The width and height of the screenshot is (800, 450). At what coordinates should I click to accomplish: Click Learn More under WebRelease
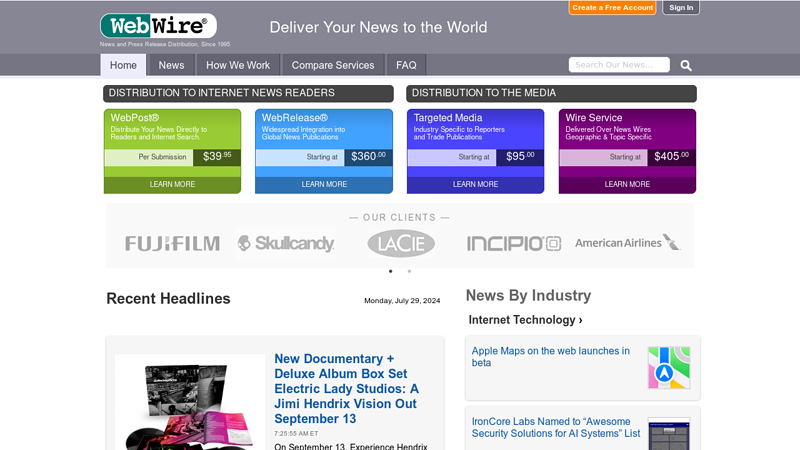[x=324, y=184]
